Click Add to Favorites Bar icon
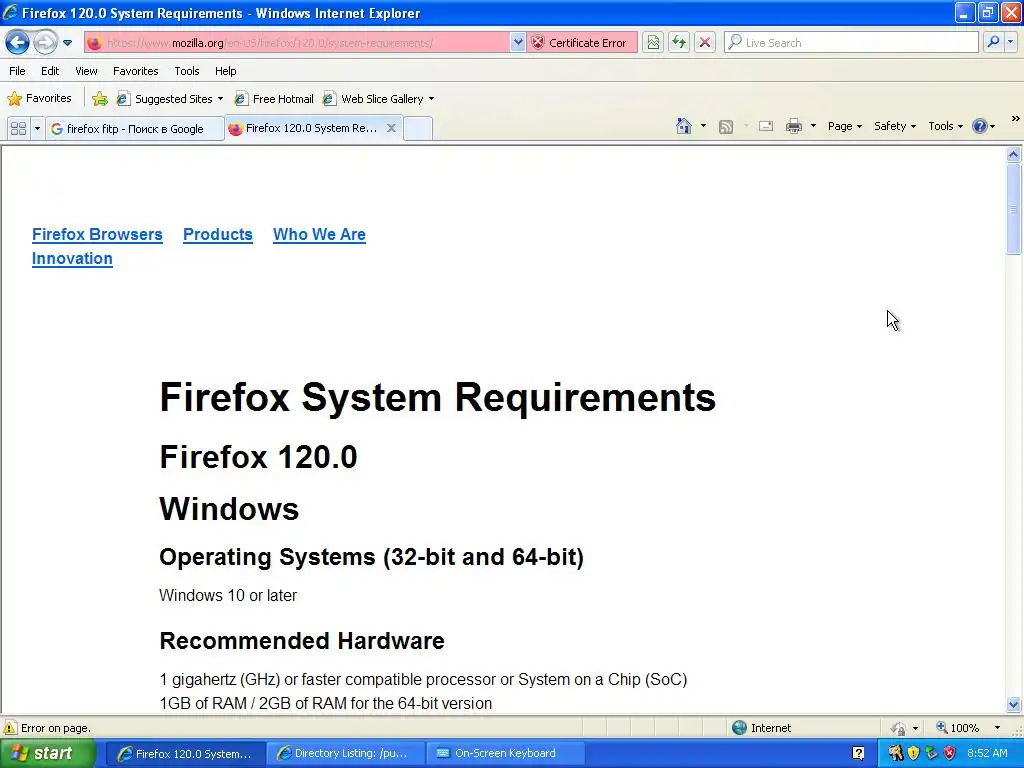This screenshot has width=1024, height=768. pyautogui.click(x=100, y=99)
